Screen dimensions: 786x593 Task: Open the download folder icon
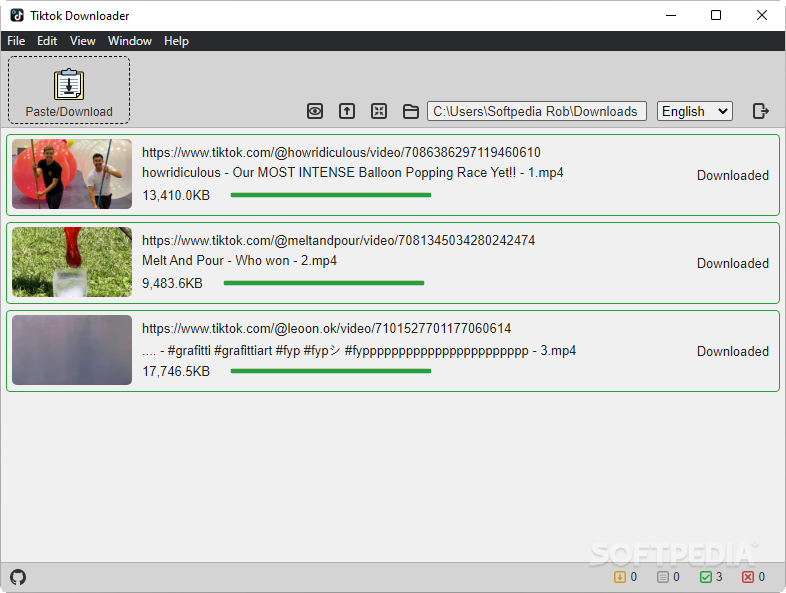point(411,111)
